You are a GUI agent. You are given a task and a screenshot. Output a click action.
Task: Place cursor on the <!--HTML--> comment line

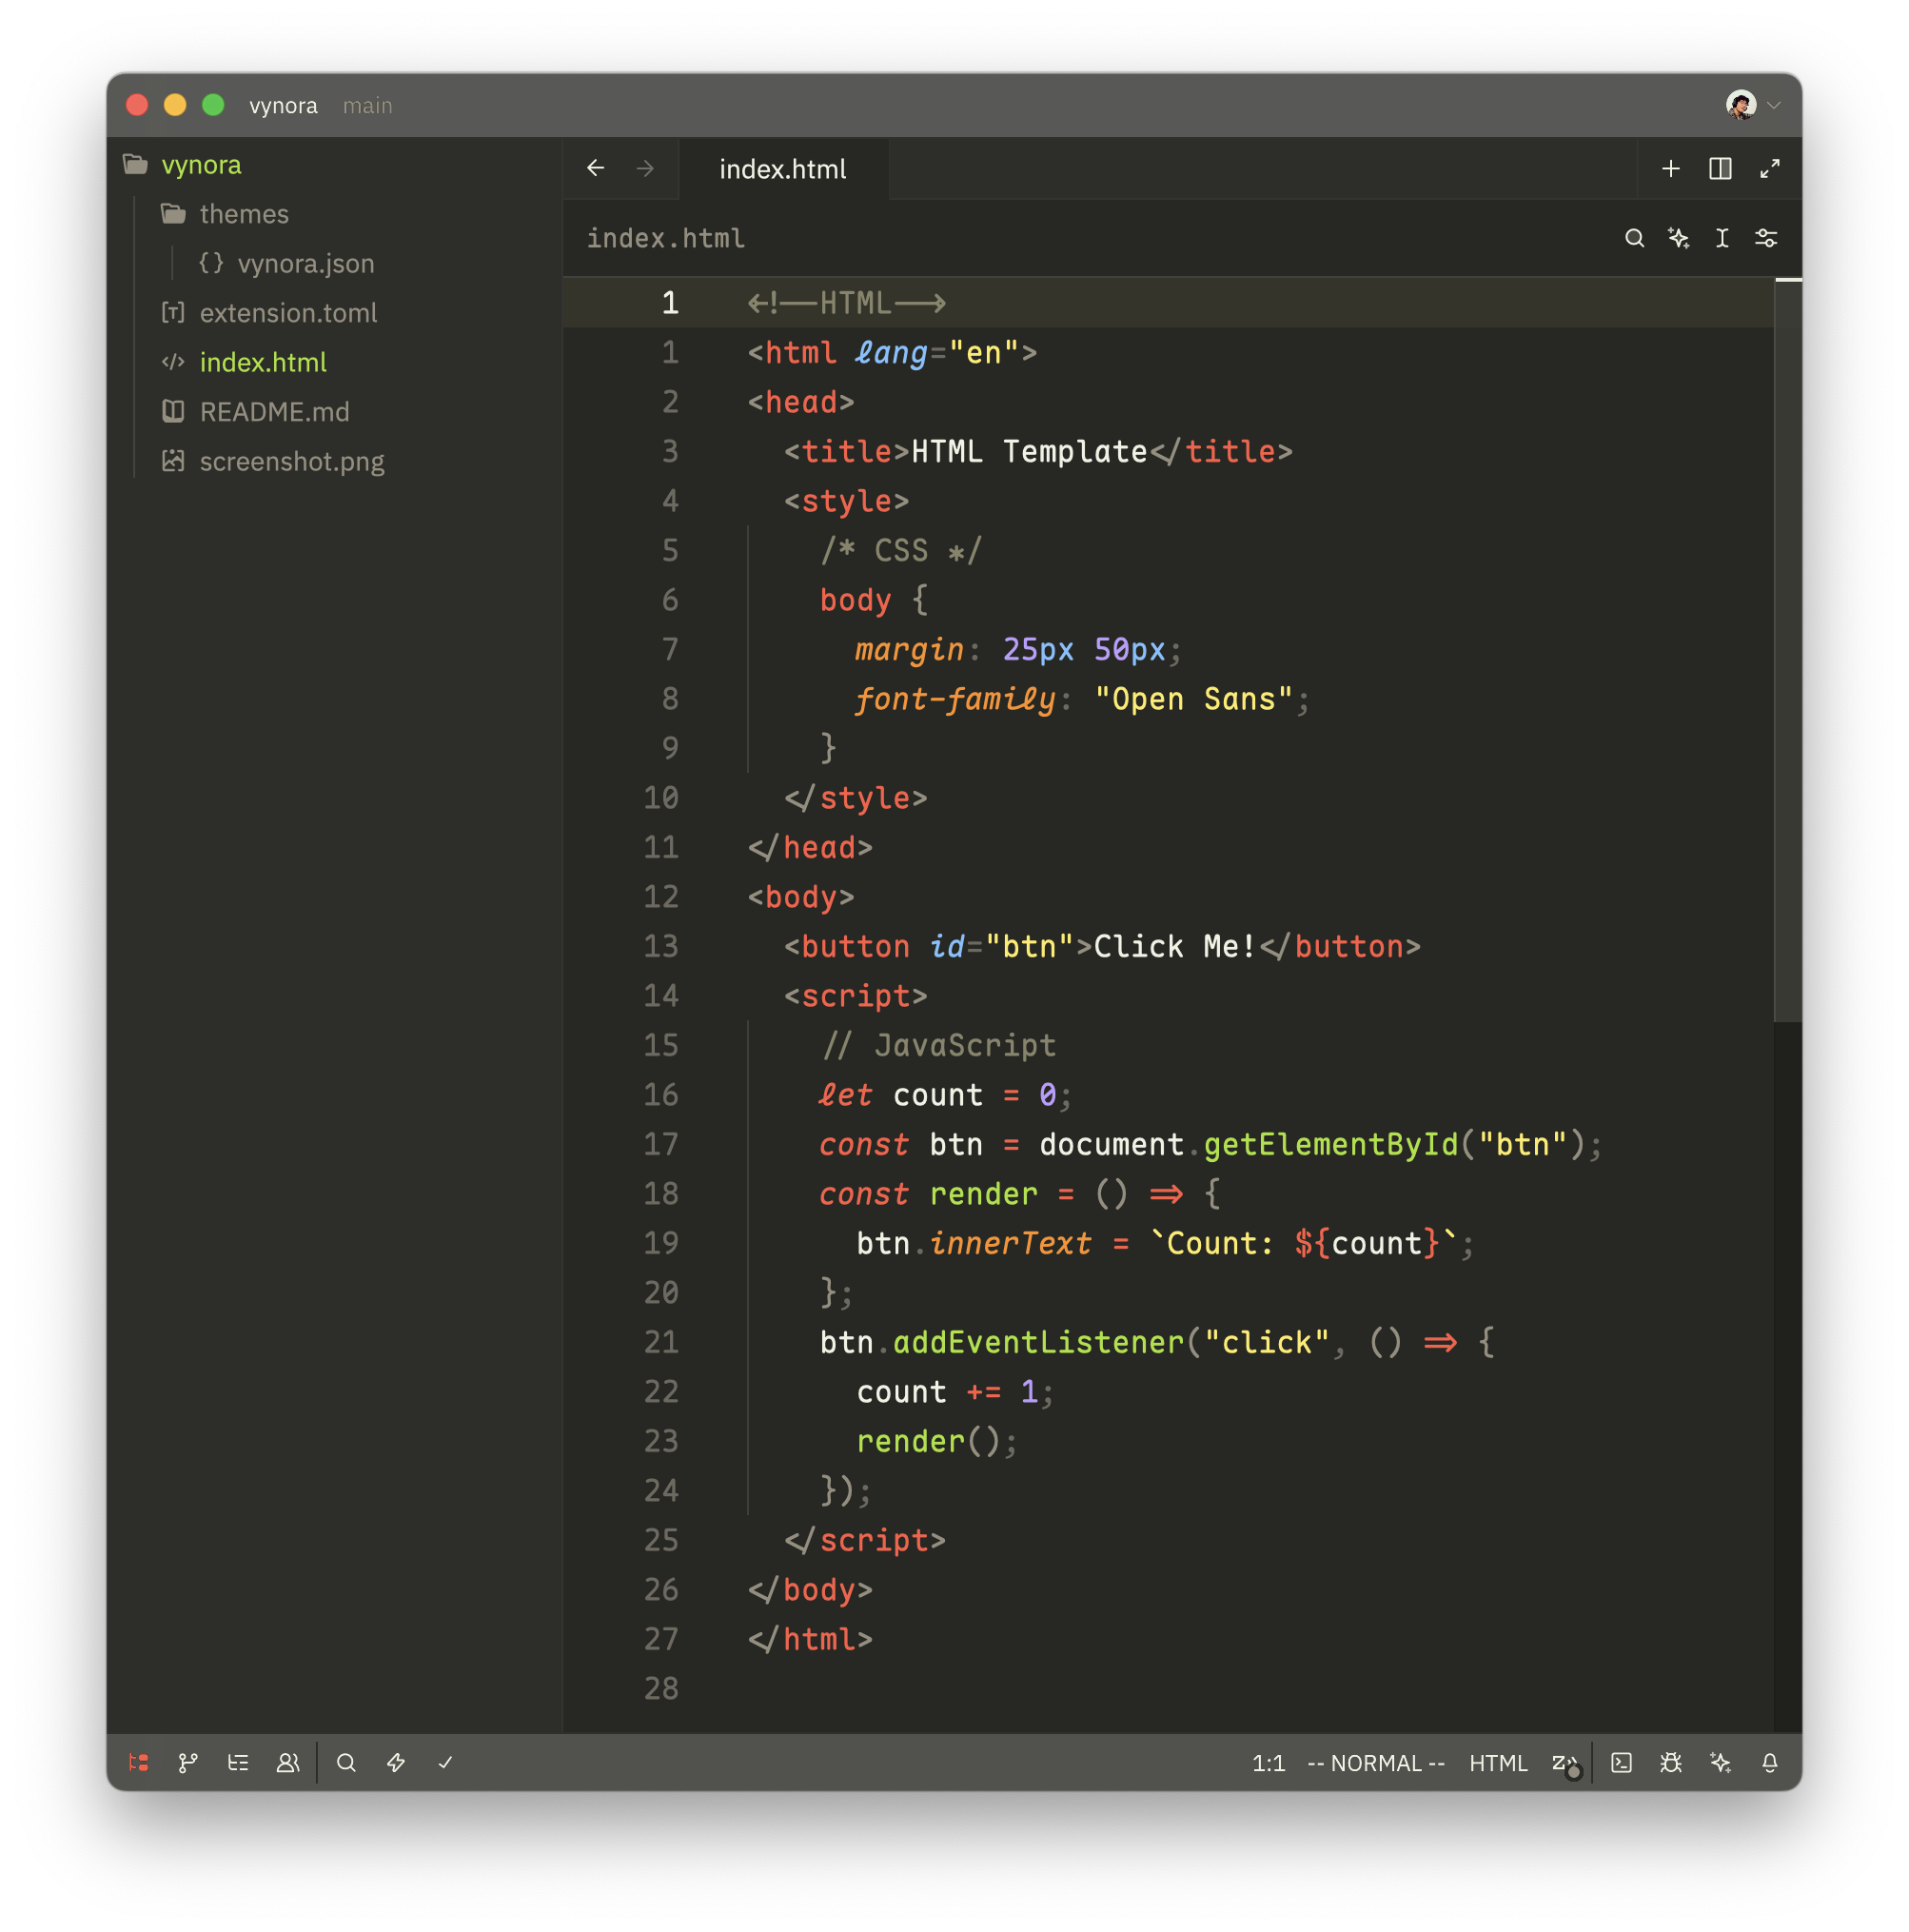(847, 303)
